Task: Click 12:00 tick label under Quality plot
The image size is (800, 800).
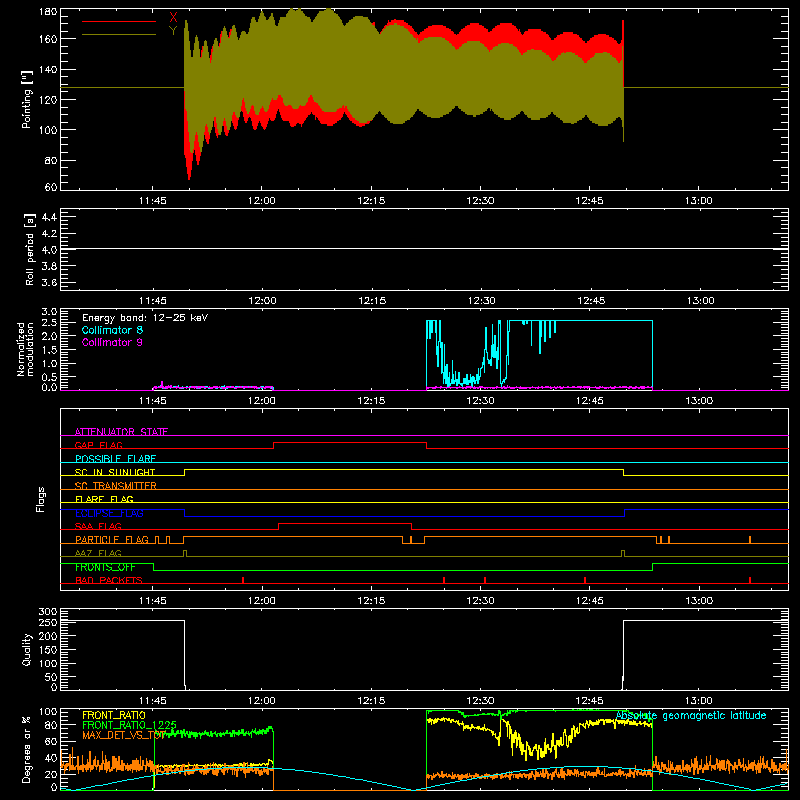Action: coord(262,701)
